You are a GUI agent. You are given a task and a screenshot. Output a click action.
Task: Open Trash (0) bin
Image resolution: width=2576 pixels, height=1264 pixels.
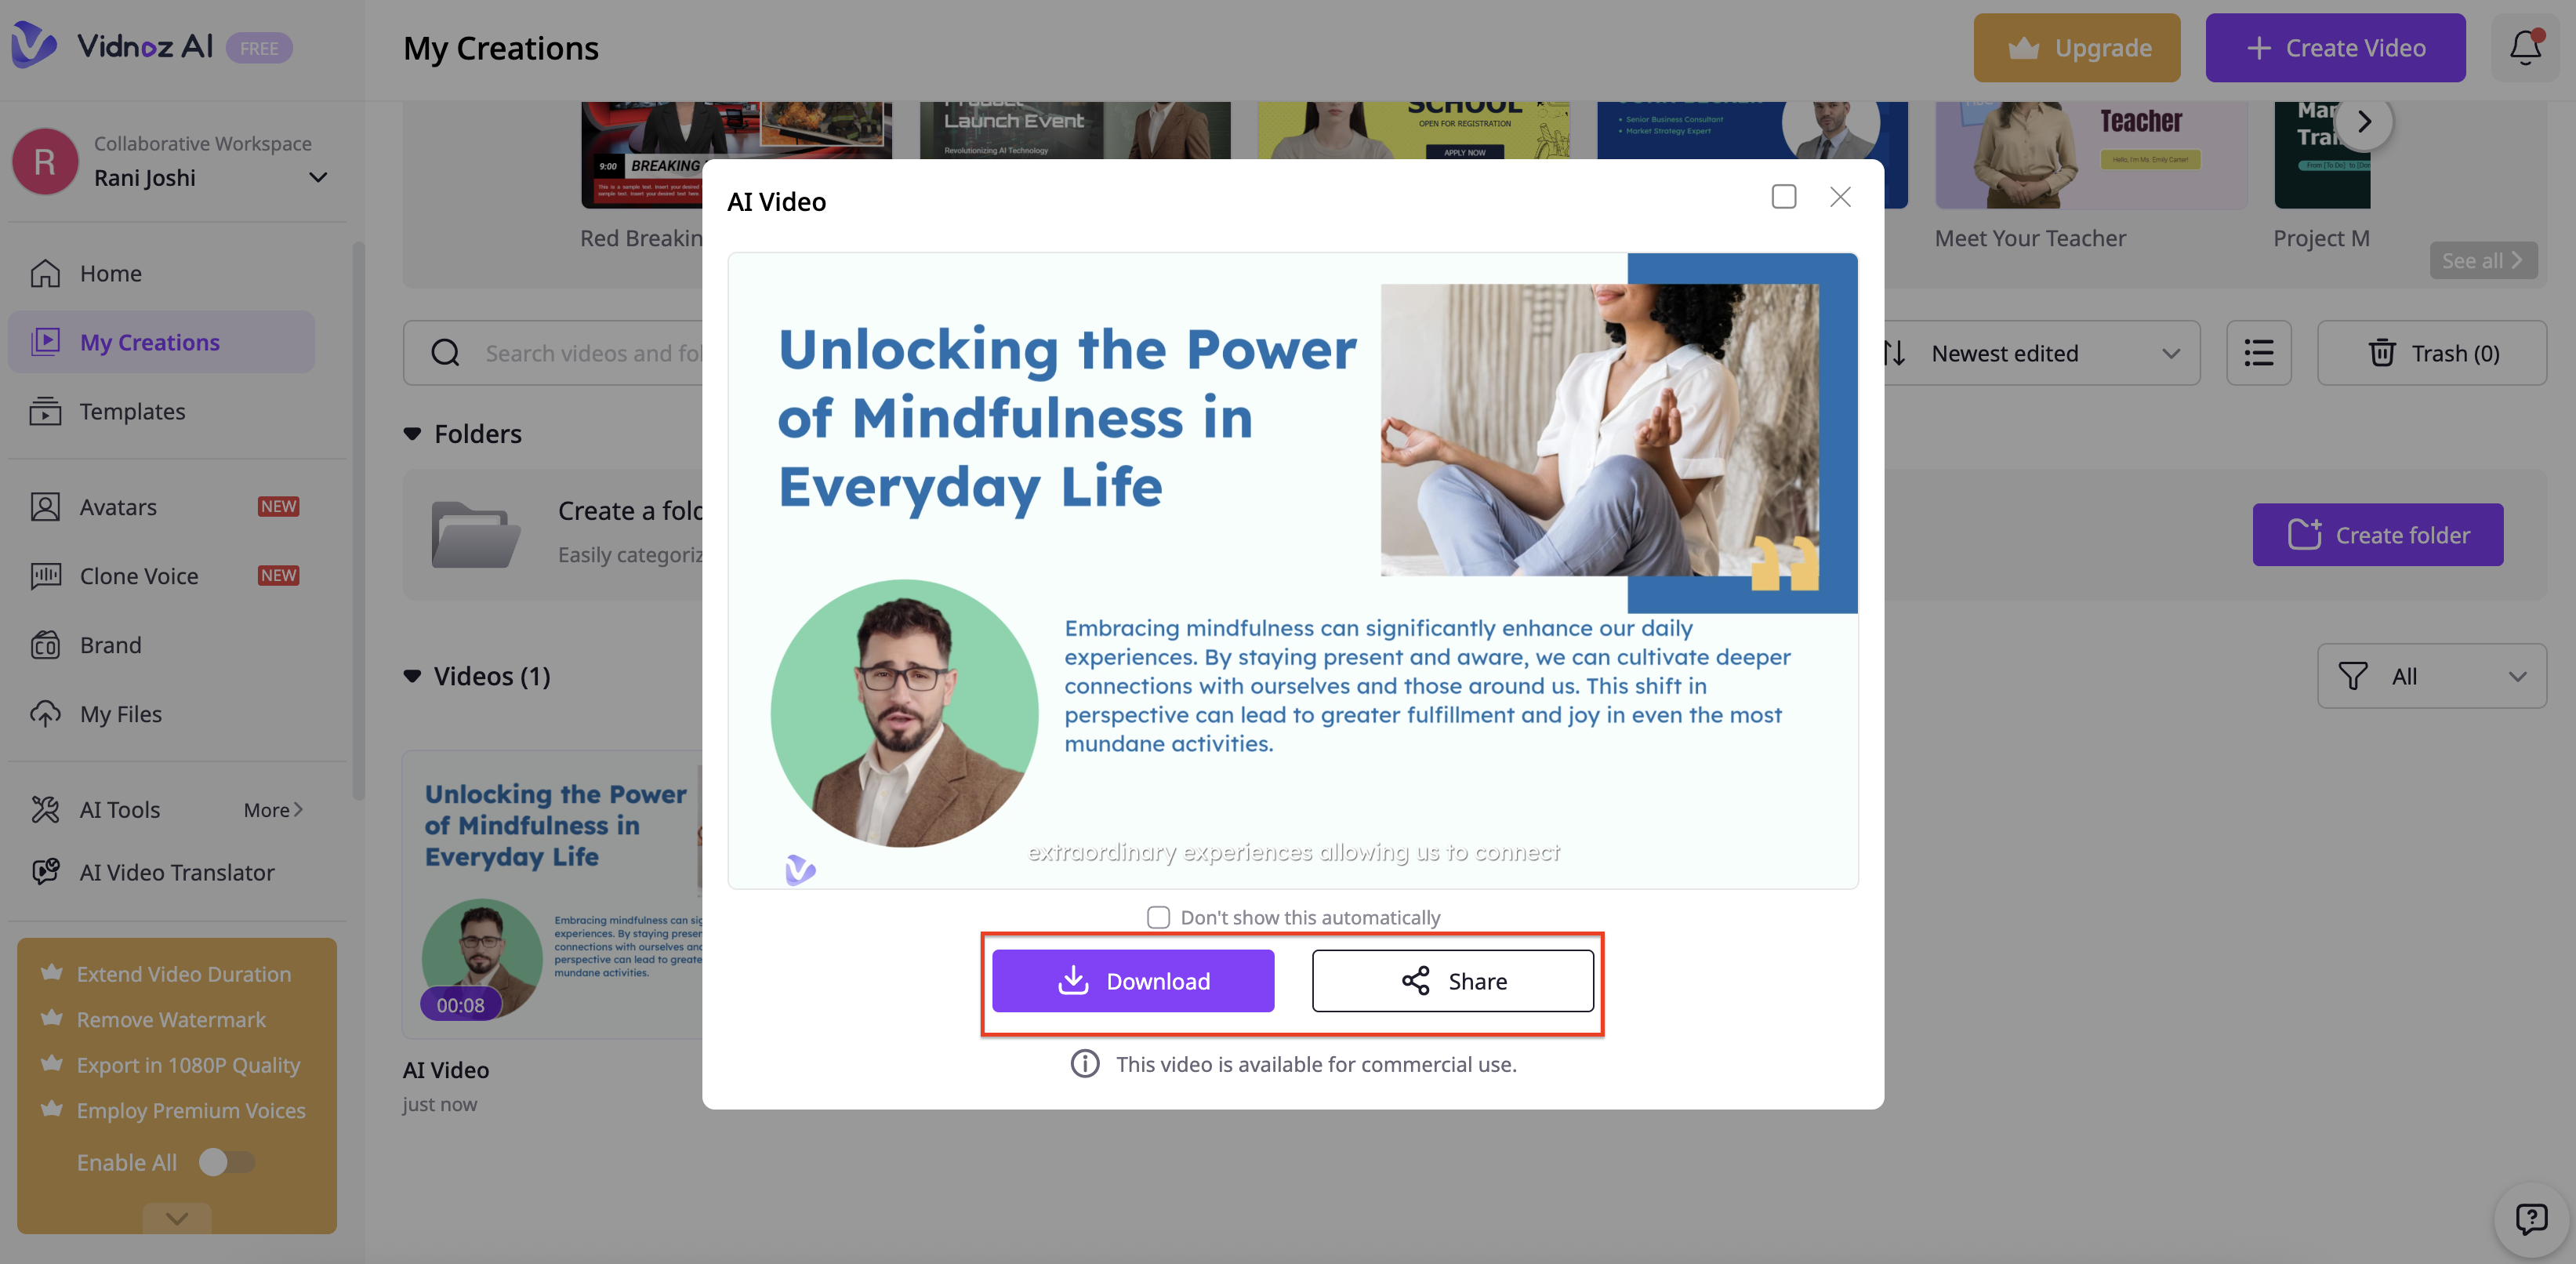point(2432,353)
